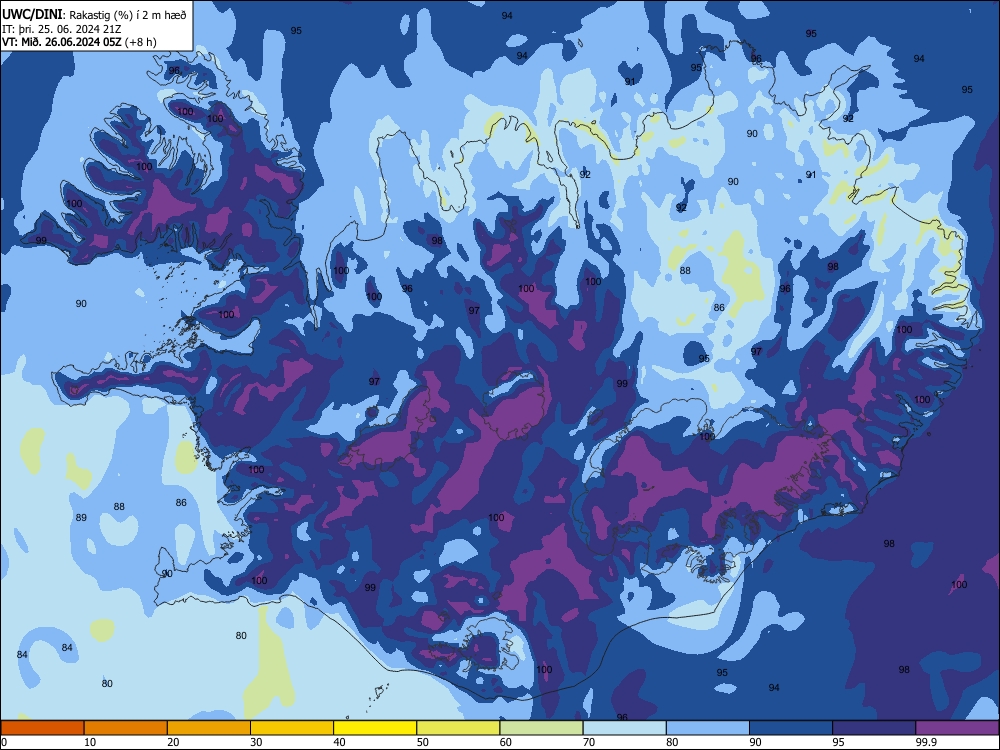
Task: Click the legend scale label '30'
Action: [256, 742]
